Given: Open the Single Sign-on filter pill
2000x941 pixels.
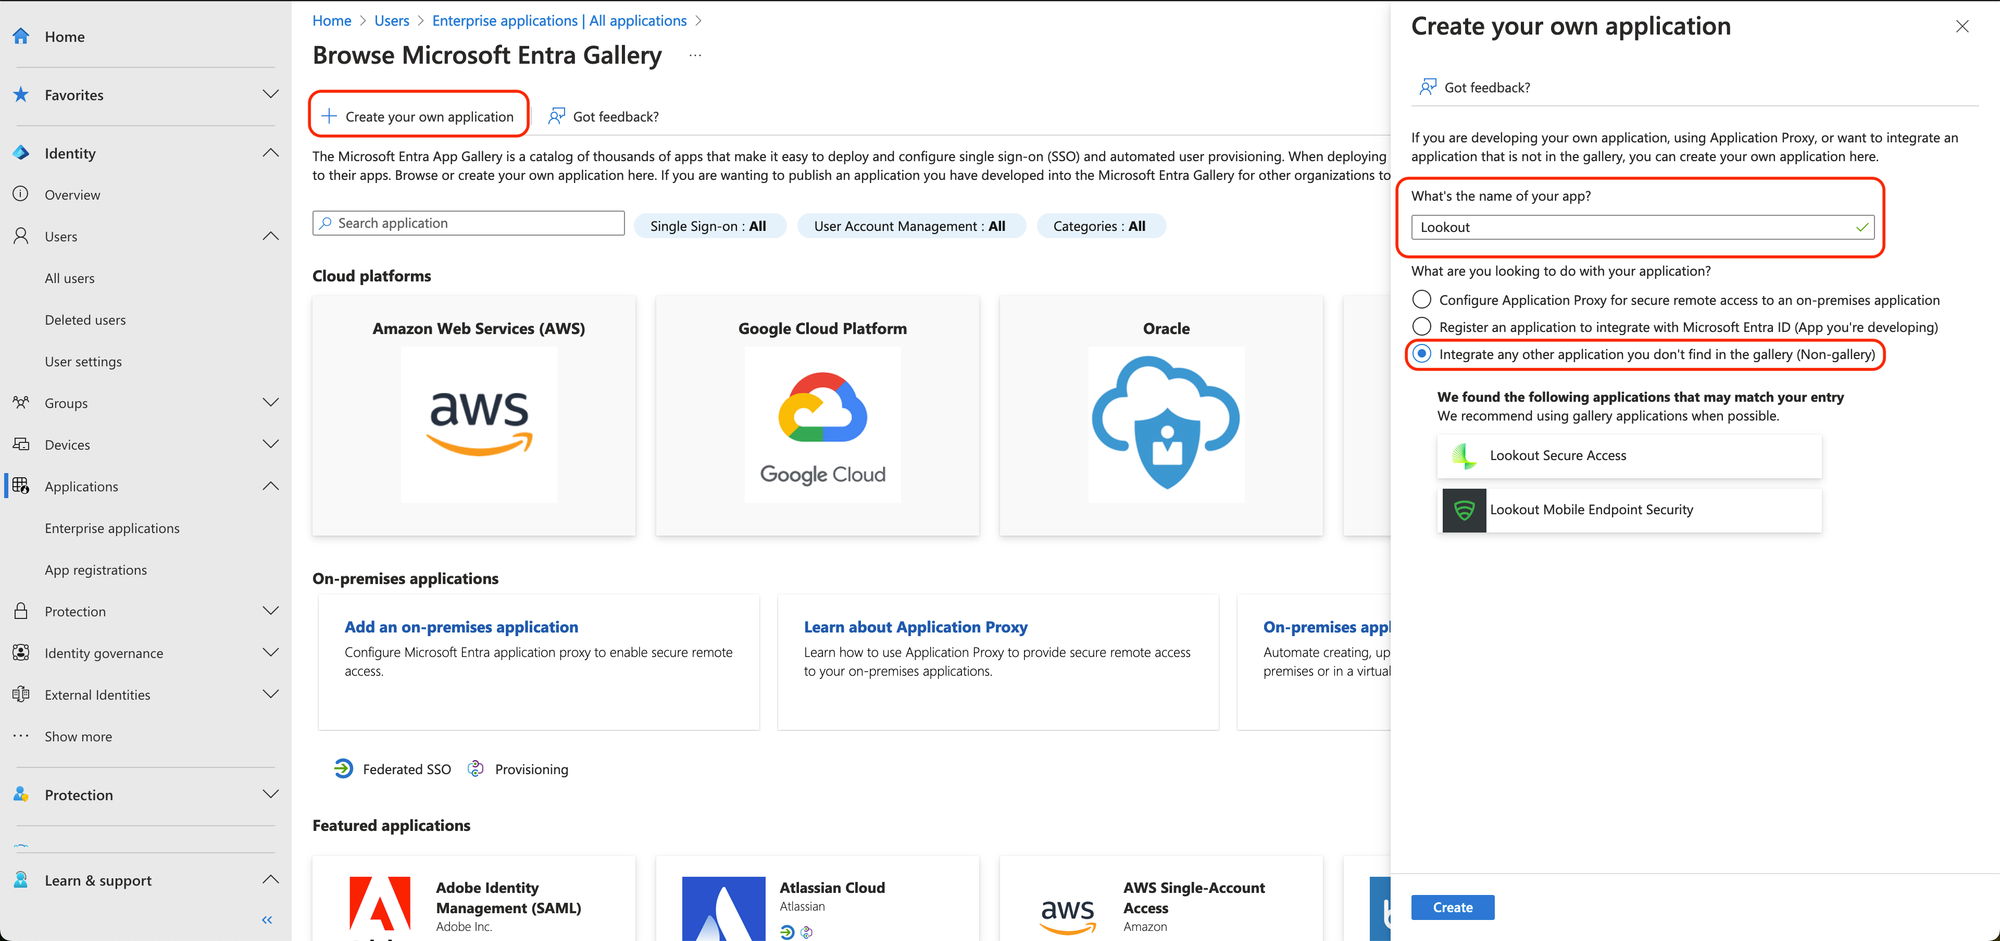Looking at the screenshot, I should (709, 226).
